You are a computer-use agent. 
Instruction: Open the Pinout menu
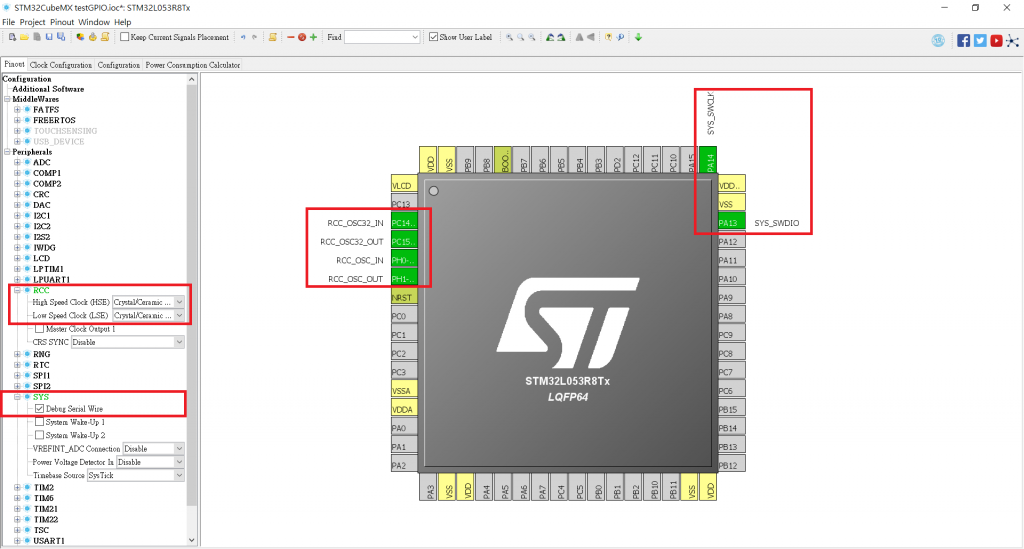[62, 22]
